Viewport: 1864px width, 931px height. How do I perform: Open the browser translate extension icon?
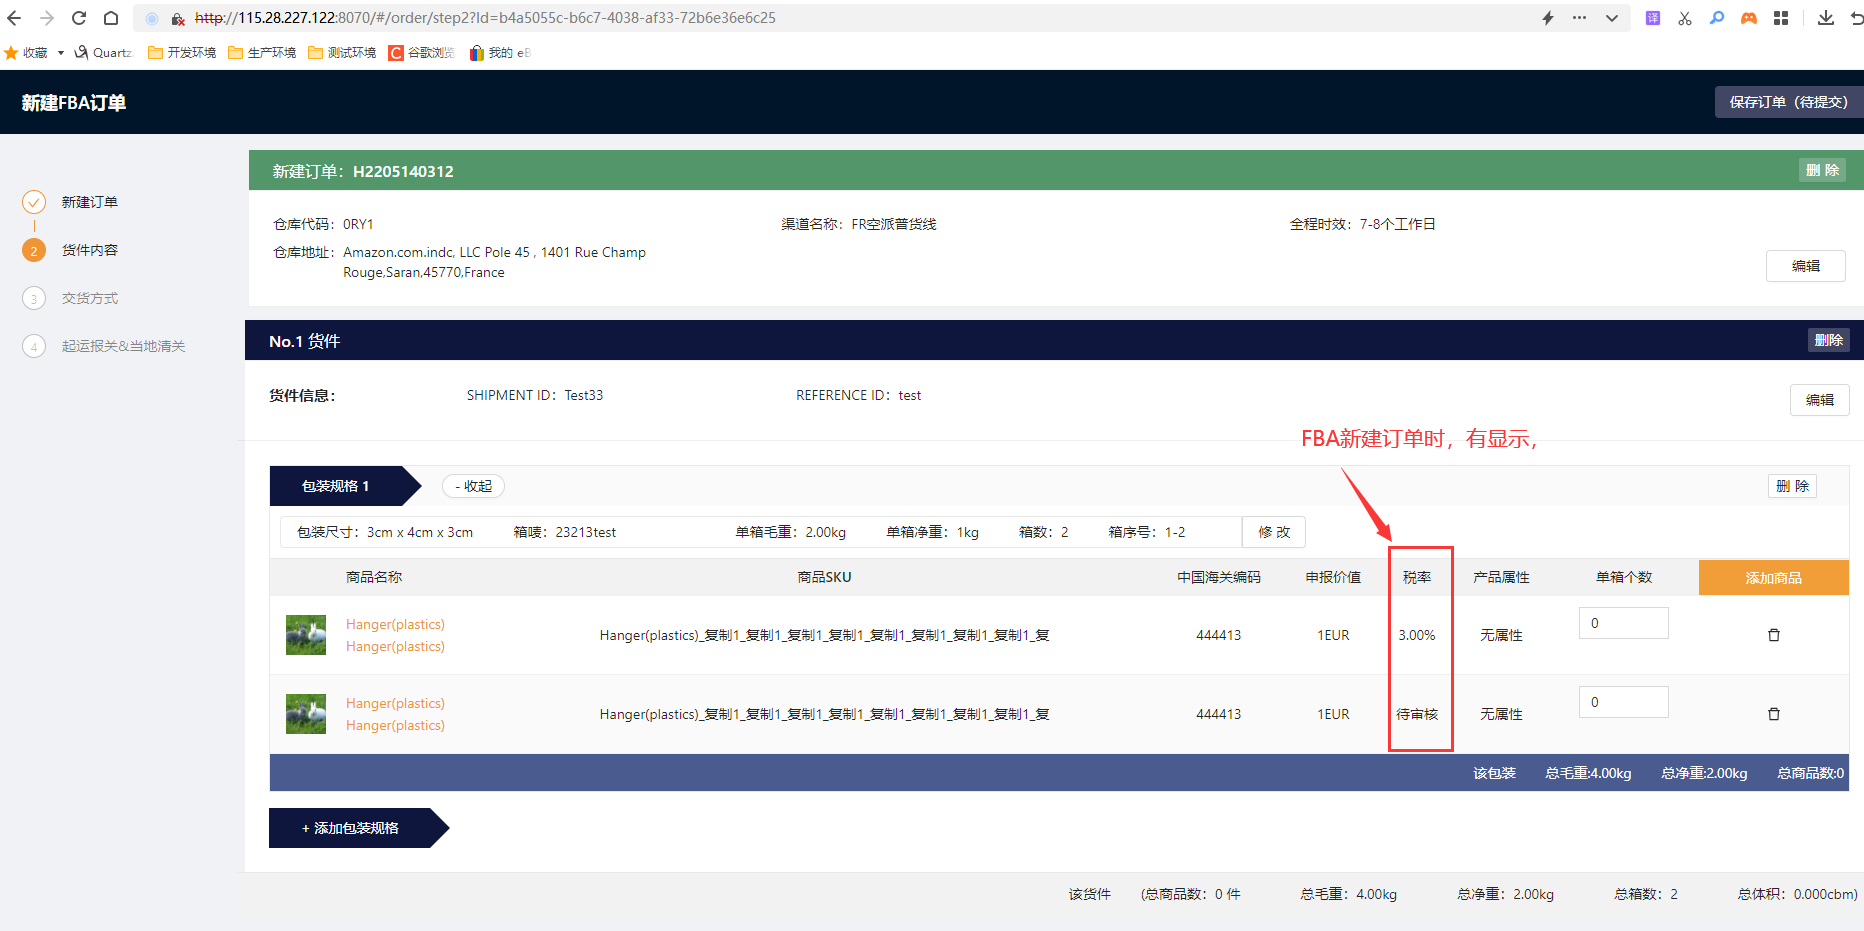pyautogui.click(x=1652, y=18)
